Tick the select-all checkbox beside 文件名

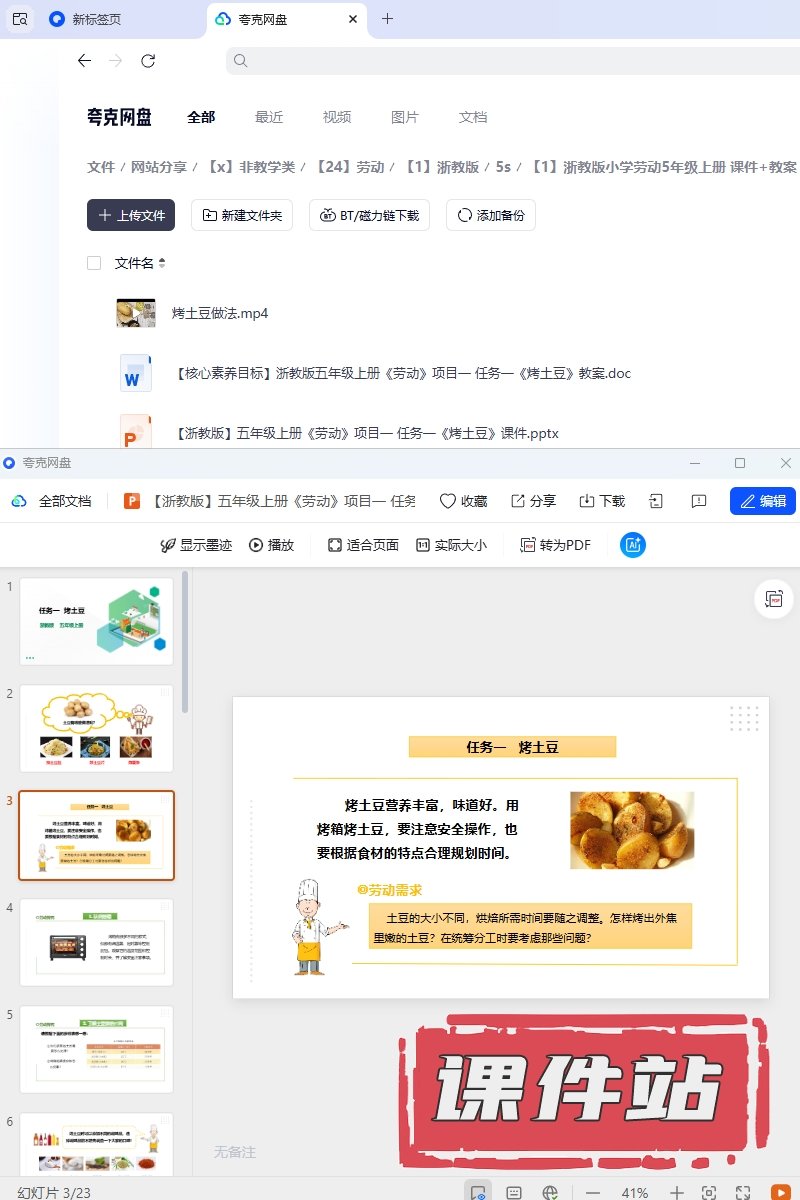[x=94, y=263]
